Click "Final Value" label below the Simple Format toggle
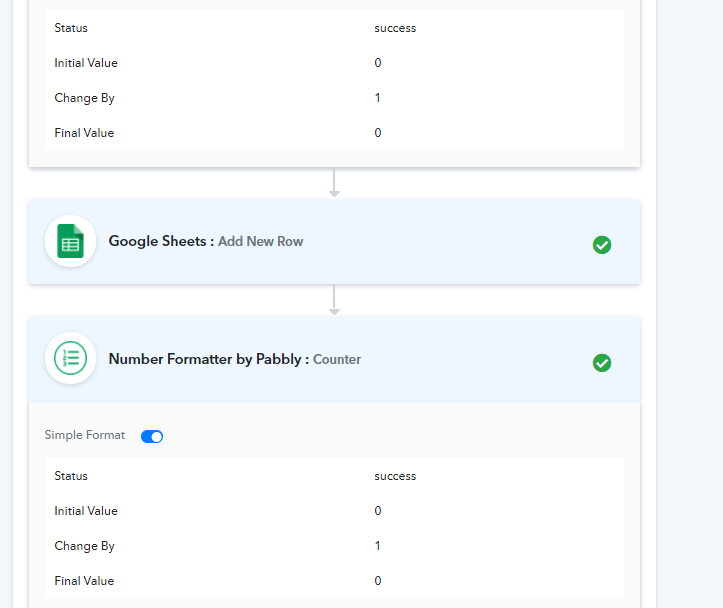723x608 pixels. coord(84,581)
